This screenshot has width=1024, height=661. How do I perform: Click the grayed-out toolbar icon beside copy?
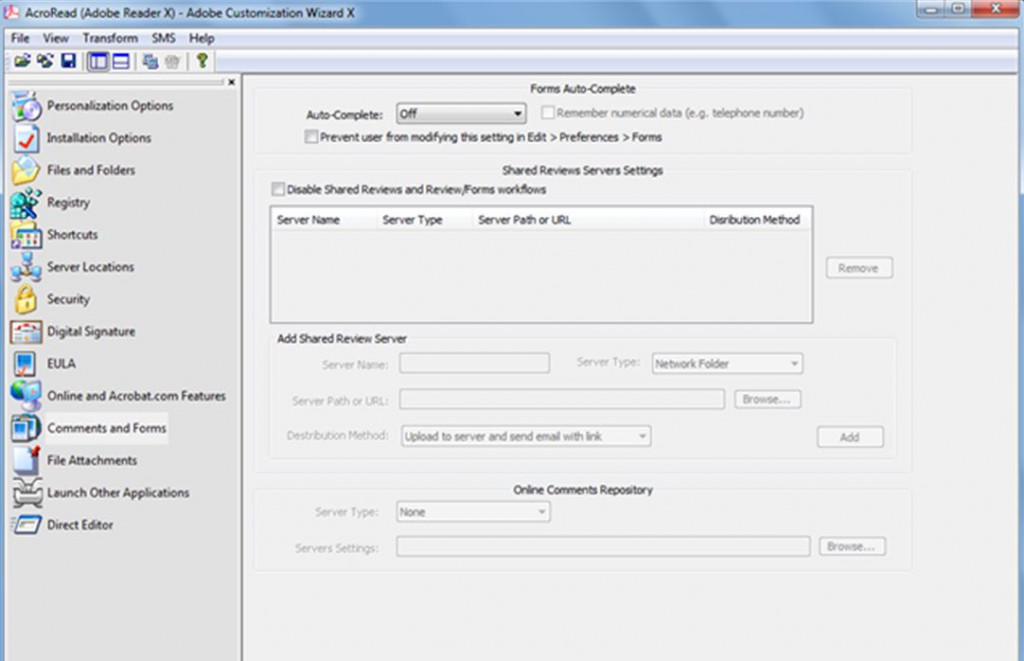172,61
